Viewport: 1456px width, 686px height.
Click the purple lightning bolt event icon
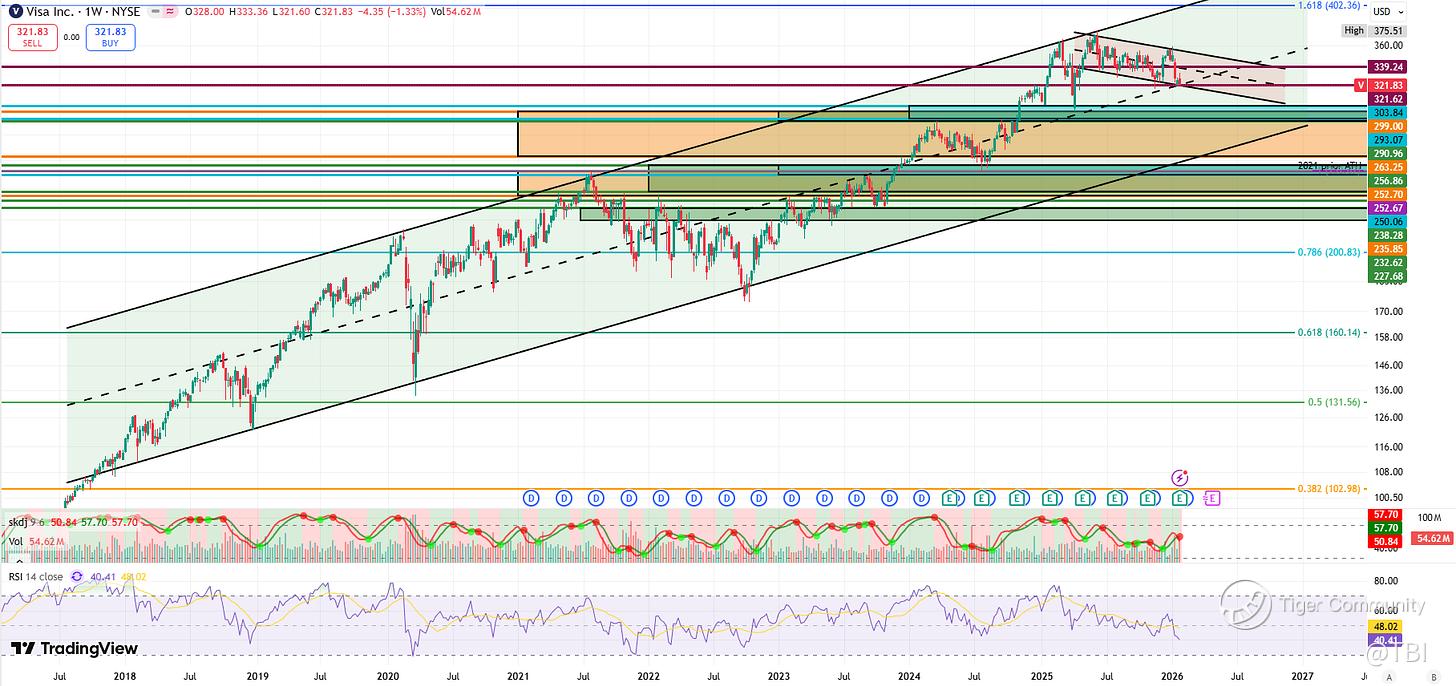coord(1180,477)
